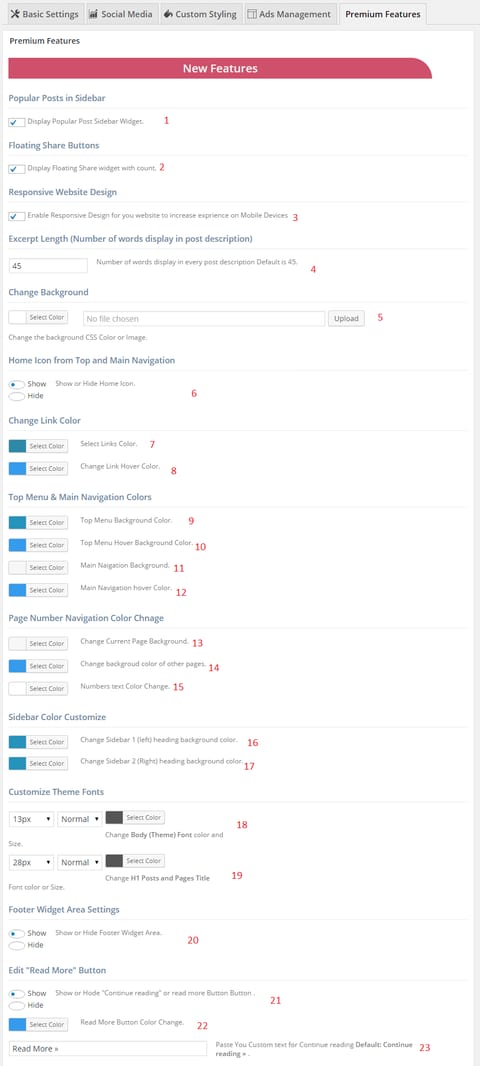Click the Read More Button Color swatch

click(x=17, y=1025)
